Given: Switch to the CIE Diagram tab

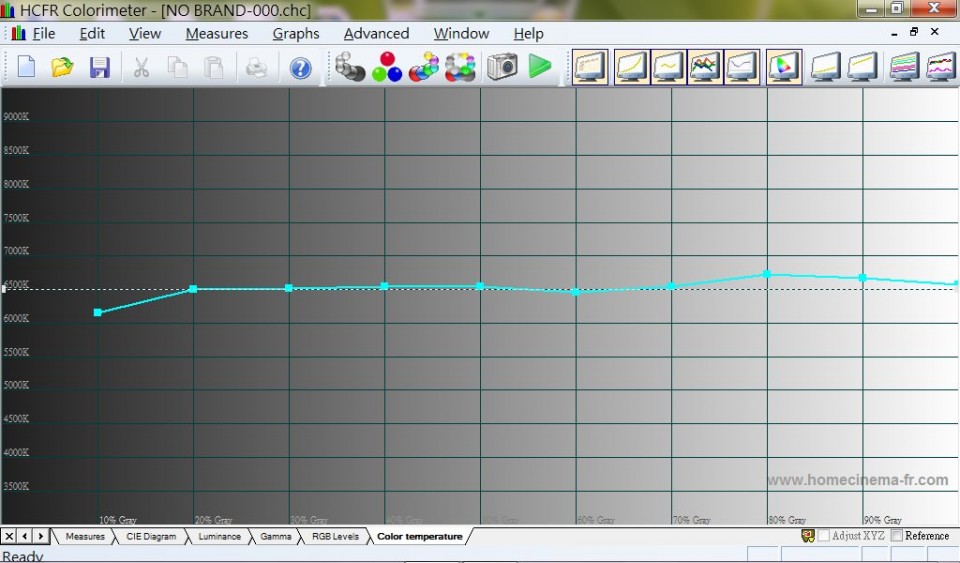Looking at the screenshot, I should [151, 536].
